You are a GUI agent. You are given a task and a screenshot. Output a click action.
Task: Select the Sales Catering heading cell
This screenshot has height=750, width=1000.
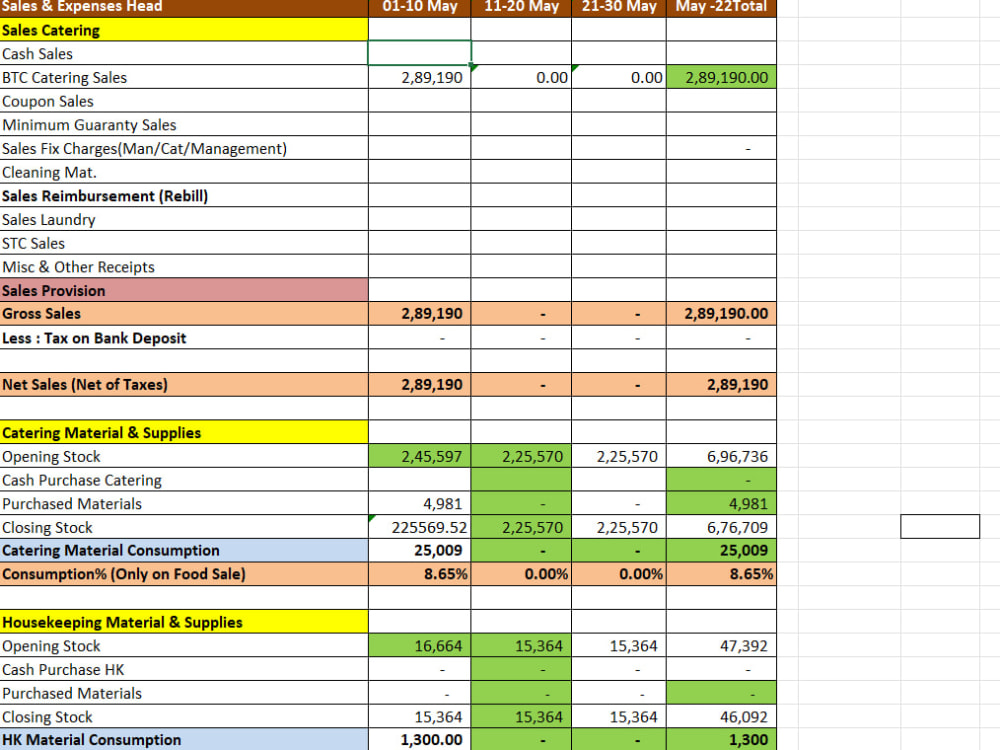(184, 30)
